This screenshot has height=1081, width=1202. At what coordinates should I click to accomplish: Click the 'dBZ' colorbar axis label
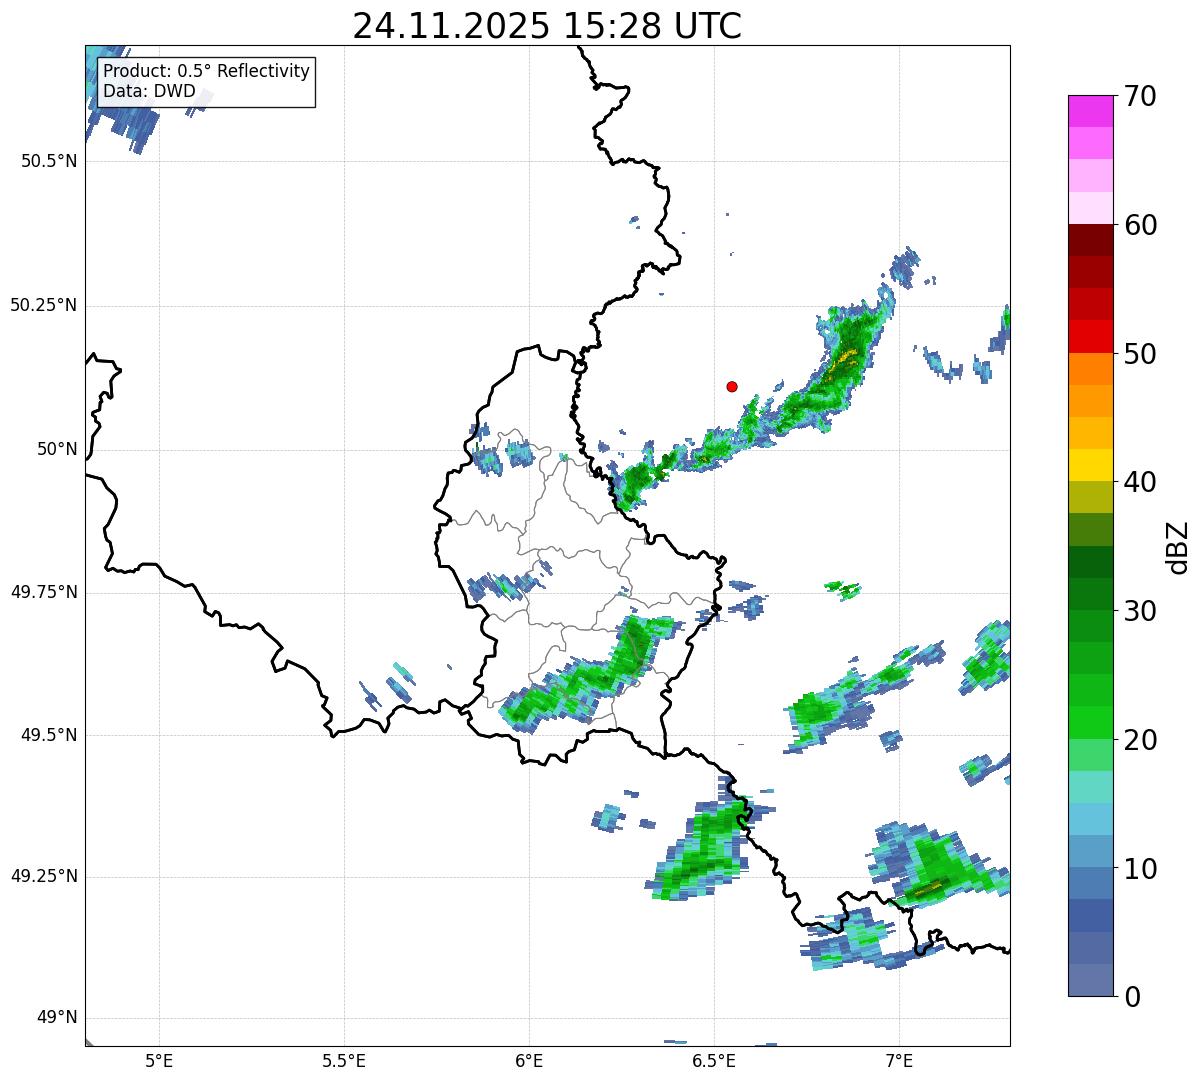1178,546
